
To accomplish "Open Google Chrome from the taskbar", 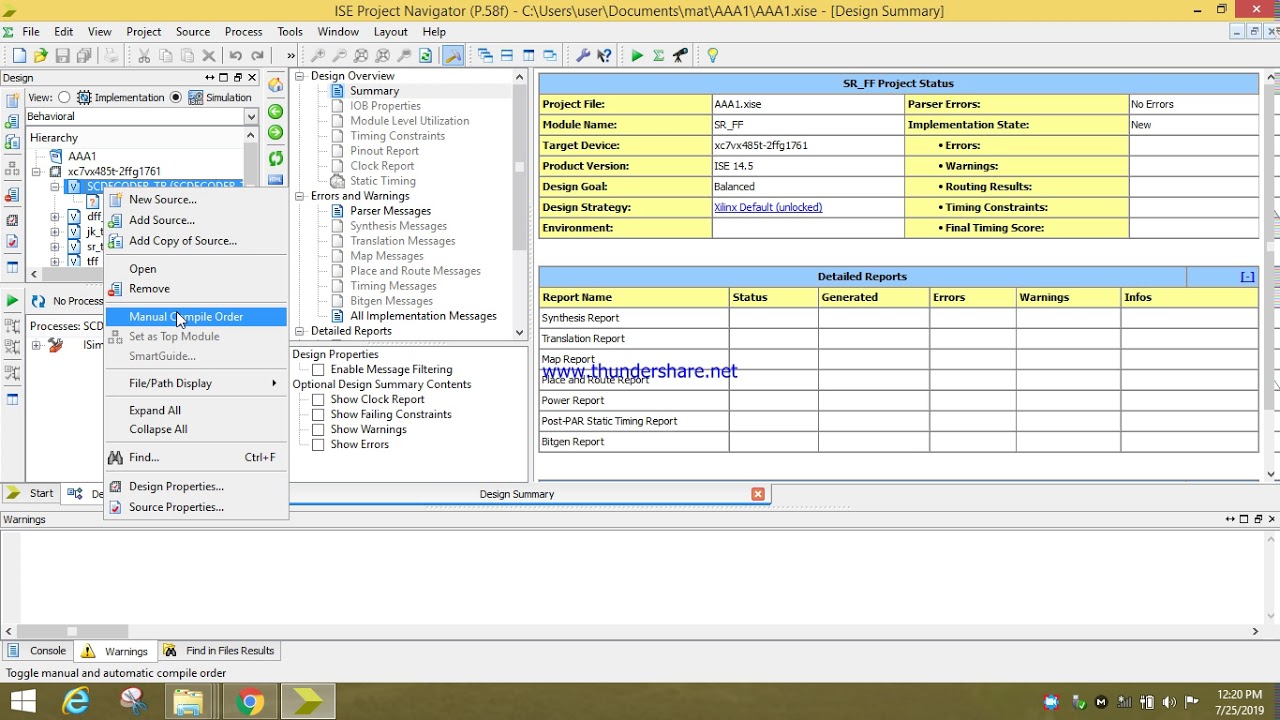I will click(x=249, y=702).
